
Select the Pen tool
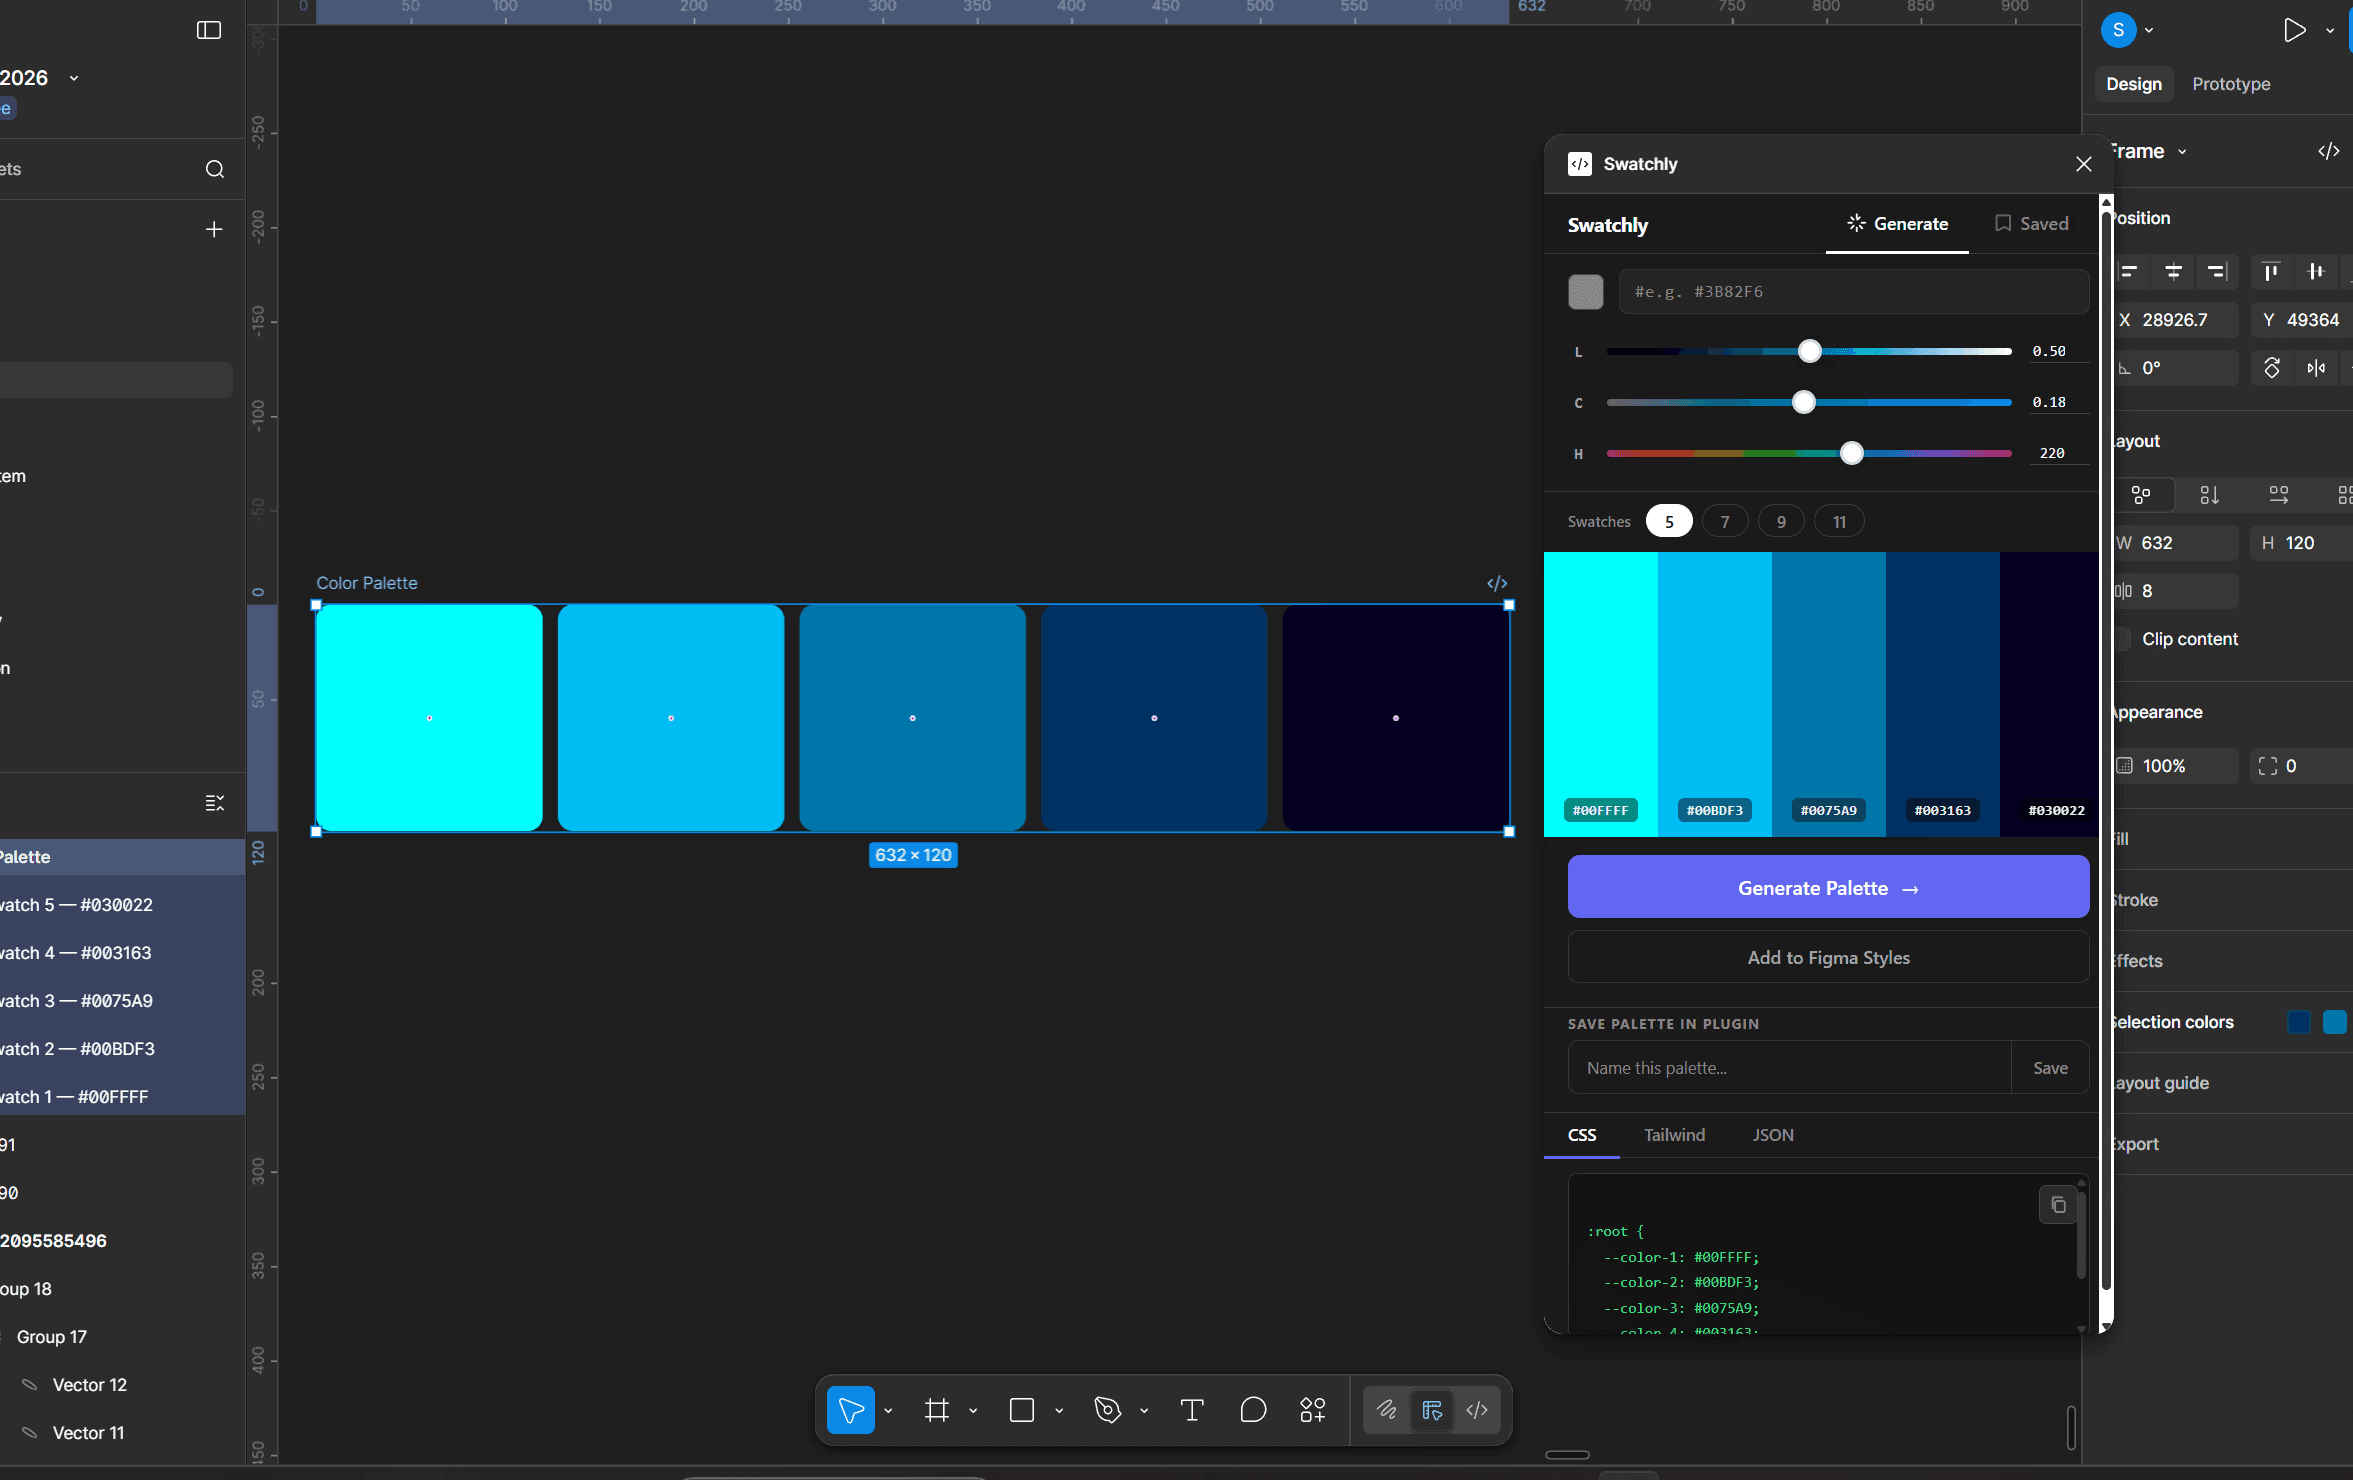point(1107,1410)
